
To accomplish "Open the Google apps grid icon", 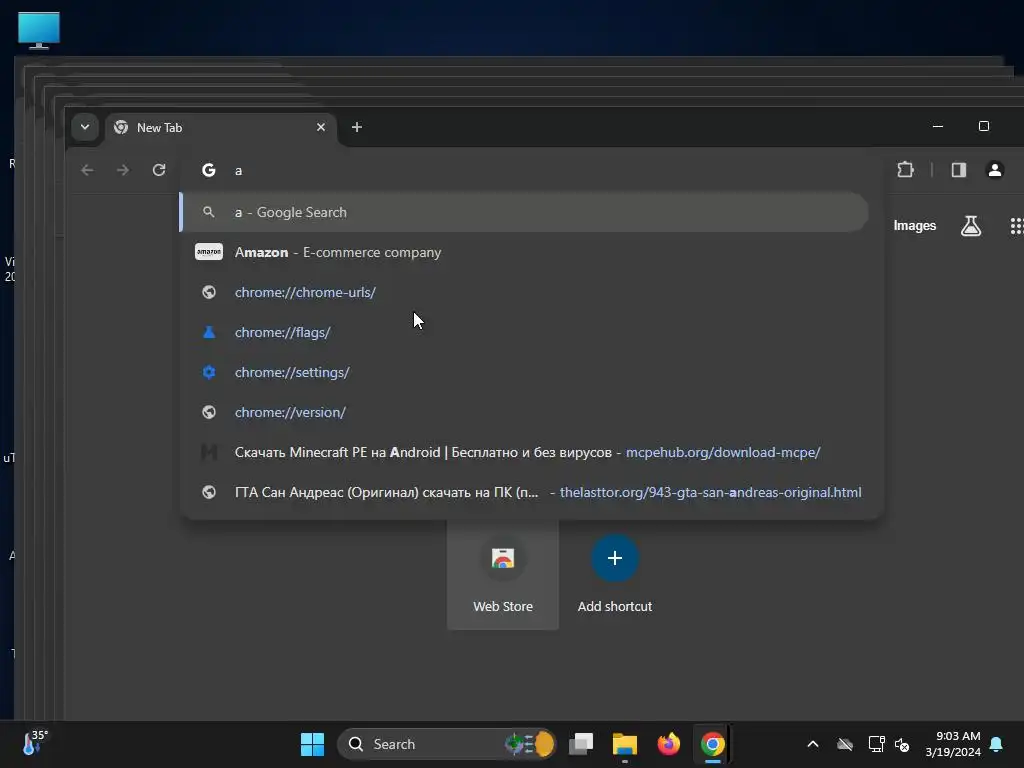I will tap(1016, 226).
